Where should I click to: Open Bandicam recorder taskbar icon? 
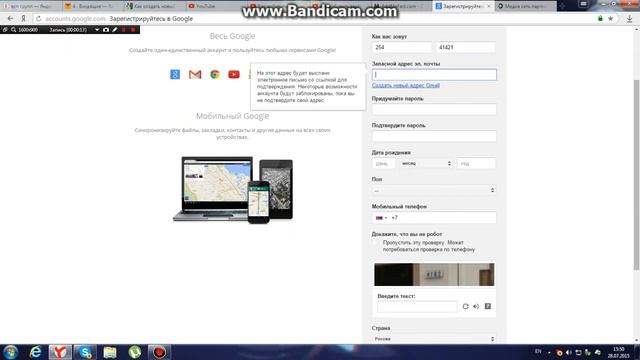tap(159, 352)
